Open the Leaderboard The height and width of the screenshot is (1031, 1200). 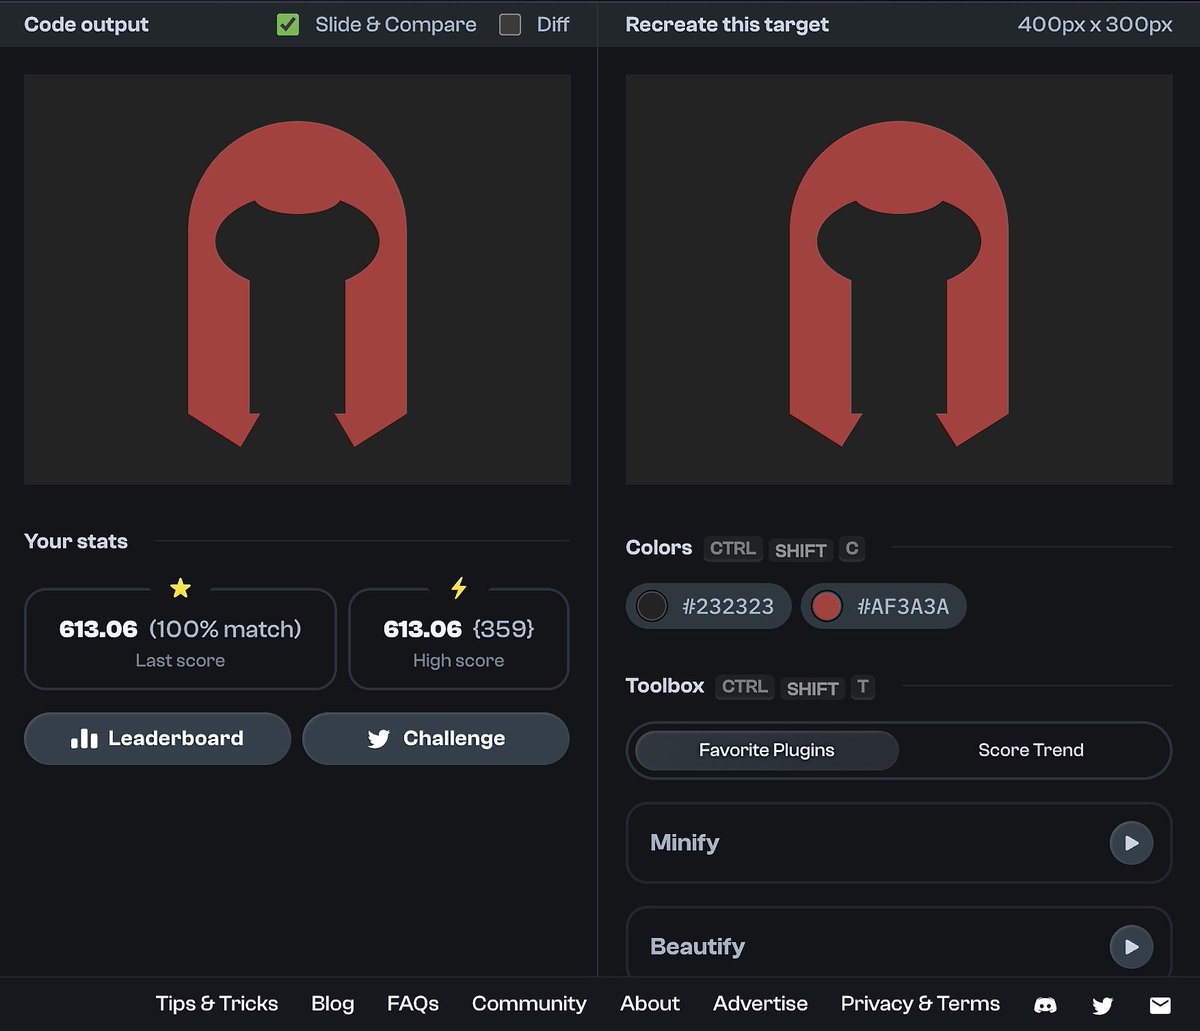[157, 738]
